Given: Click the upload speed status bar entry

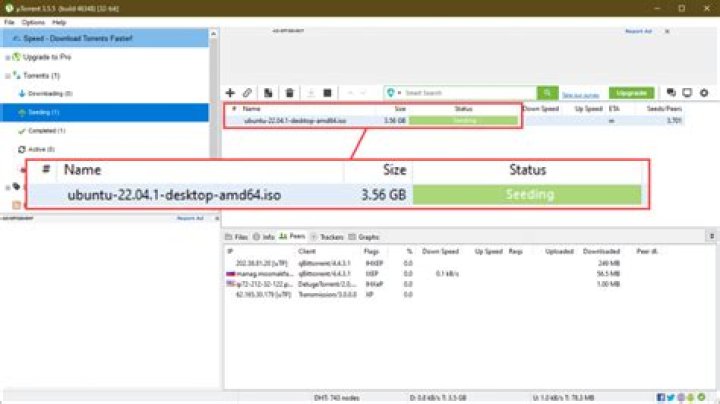Looking at the screenshot, I should 563,398.
